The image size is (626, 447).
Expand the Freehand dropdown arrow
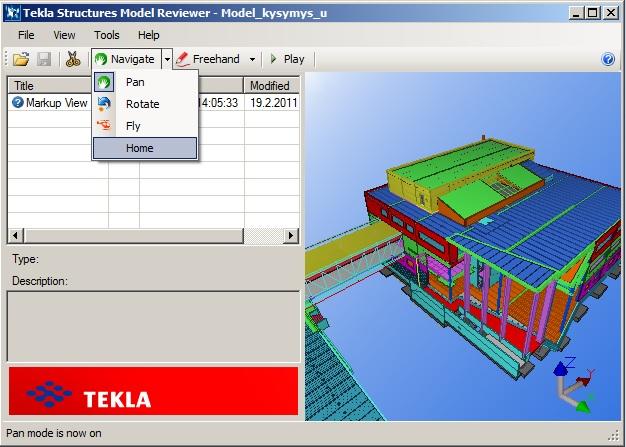(x=252, y=59)
